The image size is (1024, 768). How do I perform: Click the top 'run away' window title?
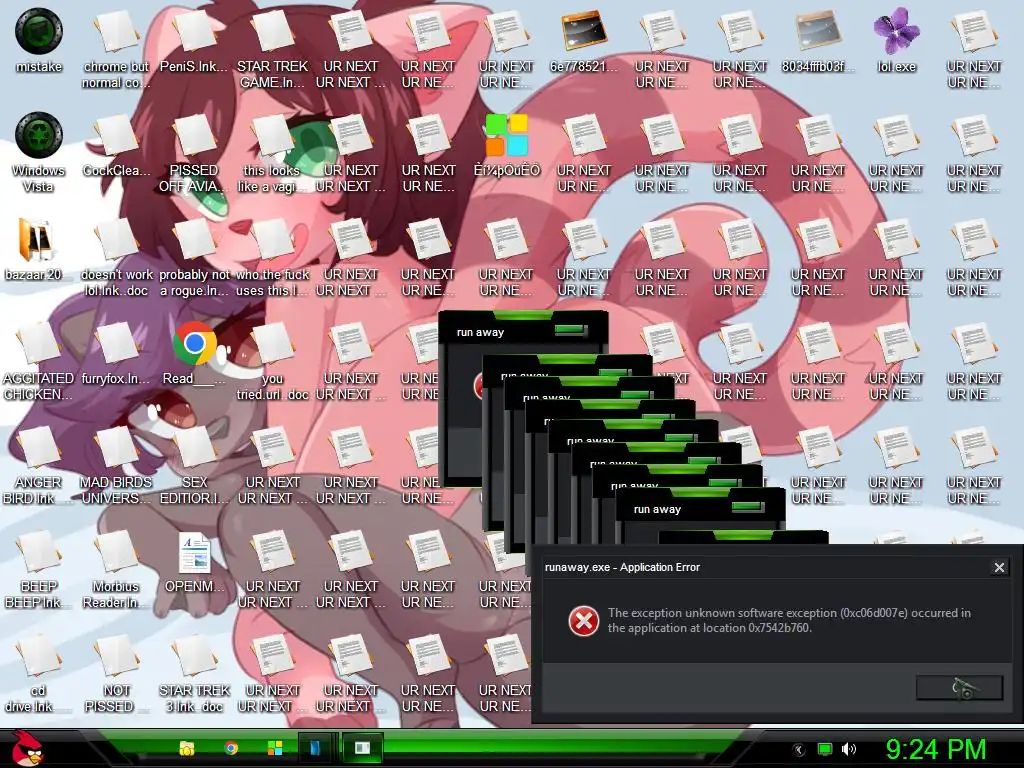480,332
